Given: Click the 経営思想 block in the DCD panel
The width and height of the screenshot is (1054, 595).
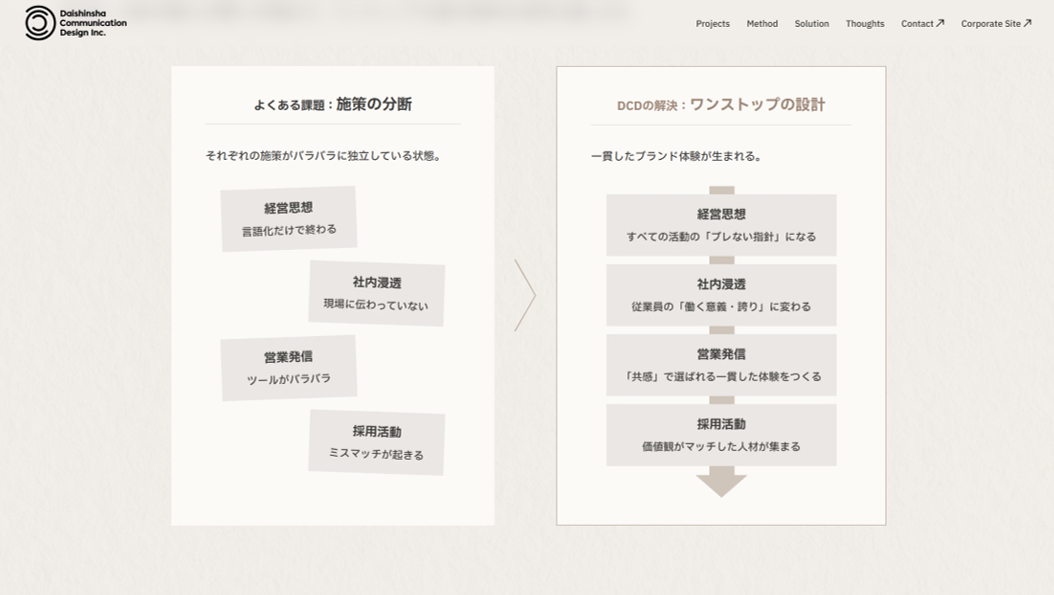Looking at the screenshot, I should pos(721,225).
